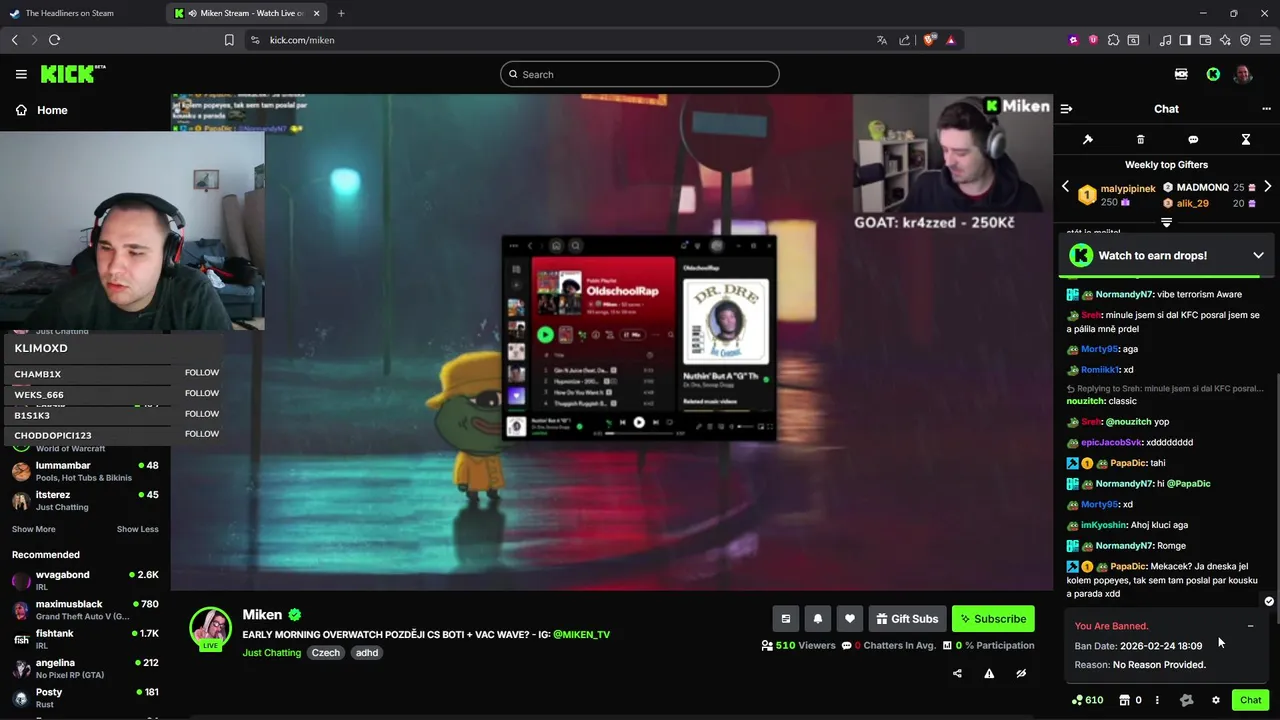The width and height of the screenshot is (1280, 720).
Task: Go back in browser history
Action: [15, 40]
